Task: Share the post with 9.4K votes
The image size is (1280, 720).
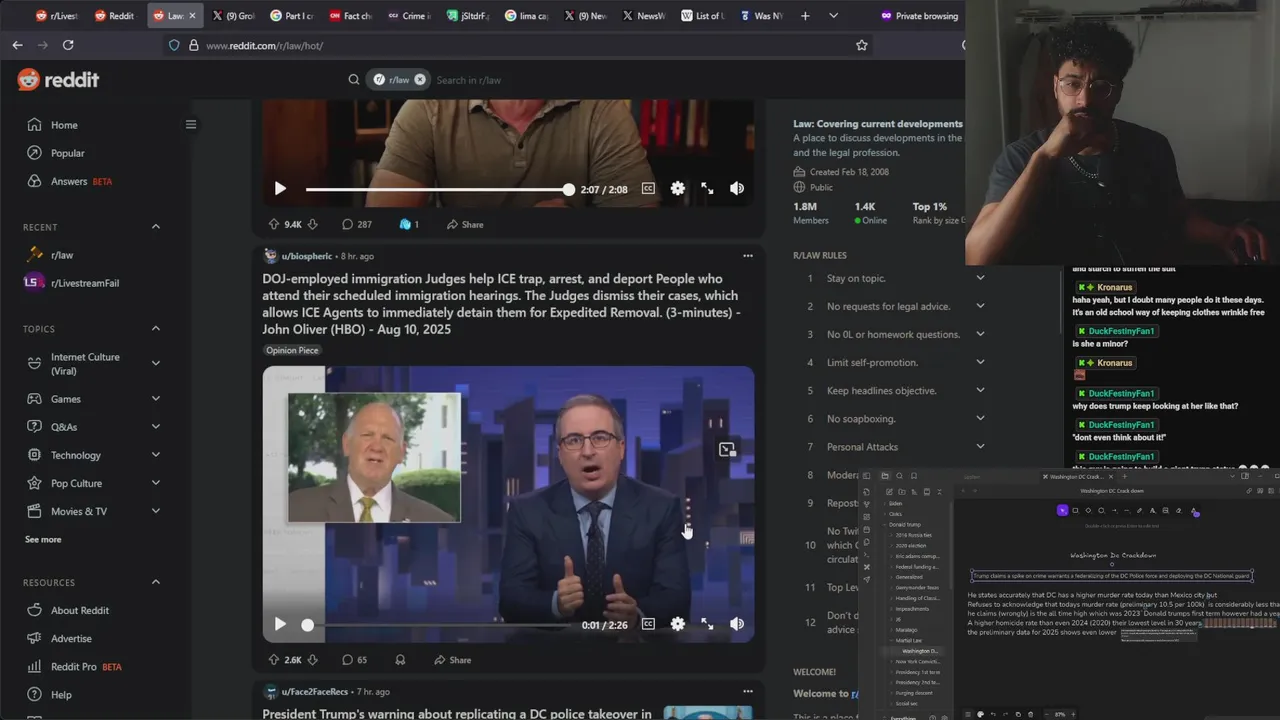Action: pyautogui.click(x=465, y=224)
